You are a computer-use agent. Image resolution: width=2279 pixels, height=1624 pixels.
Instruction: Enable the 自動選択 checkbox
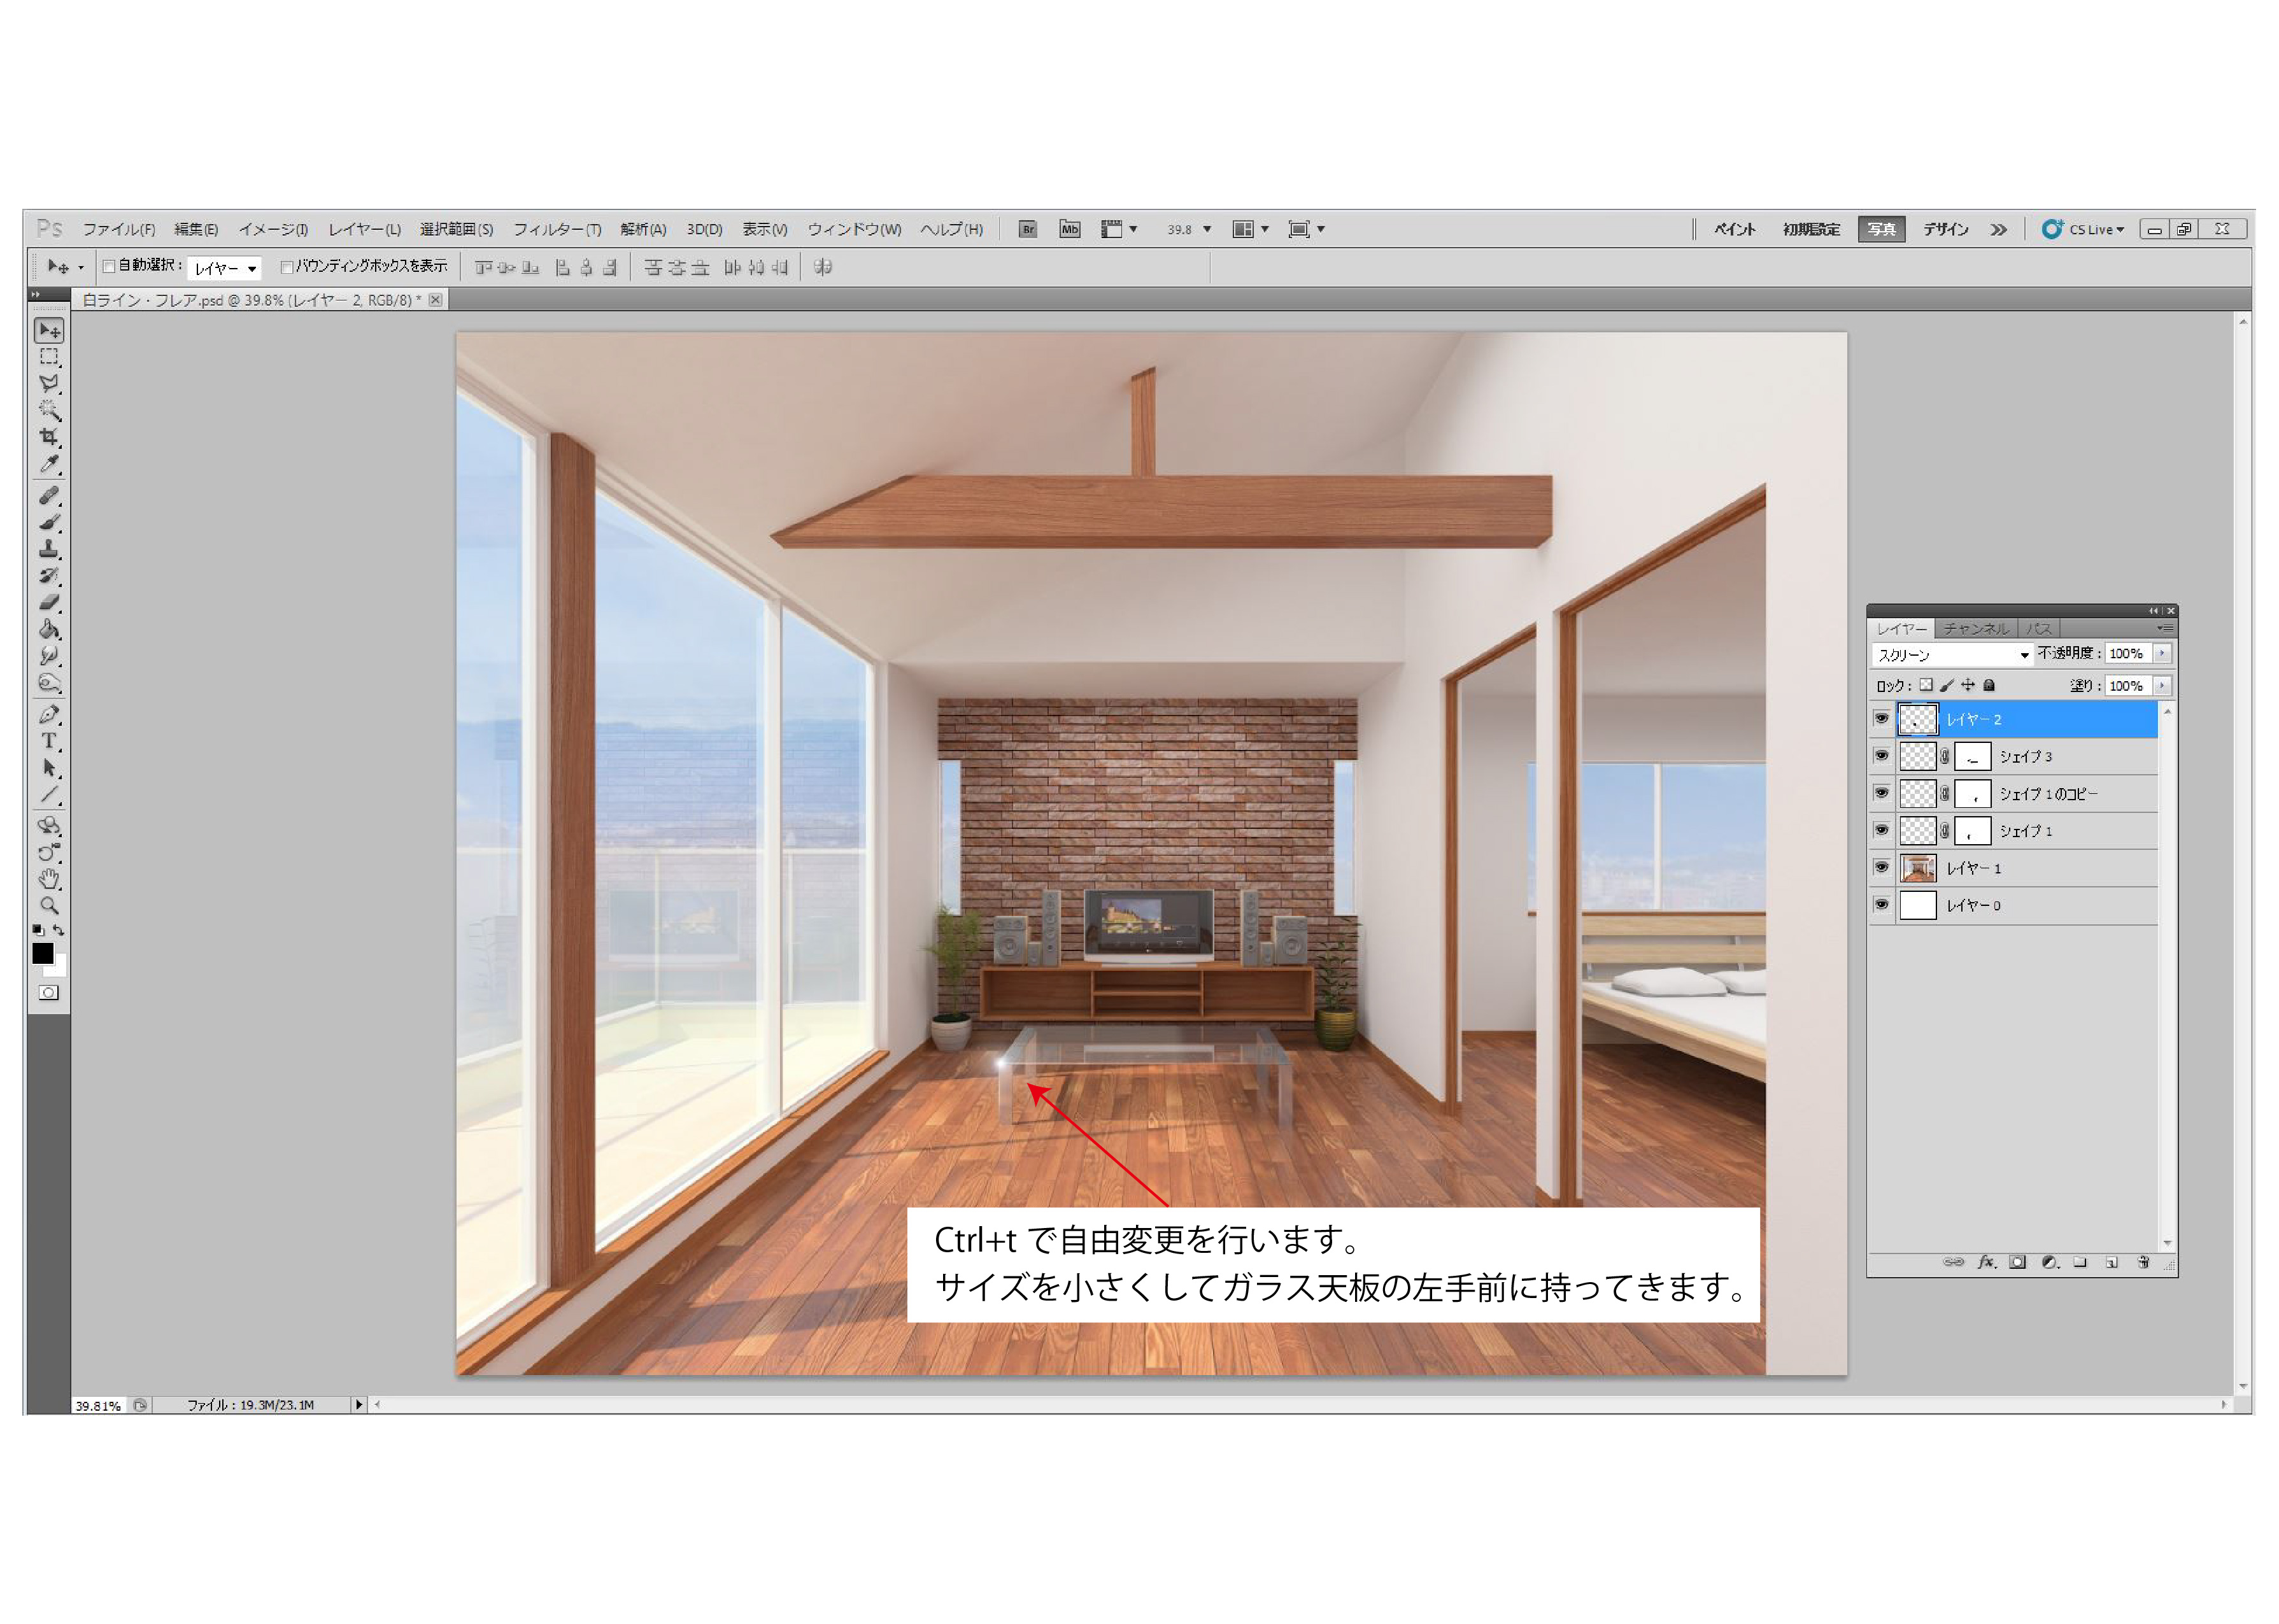109,267
